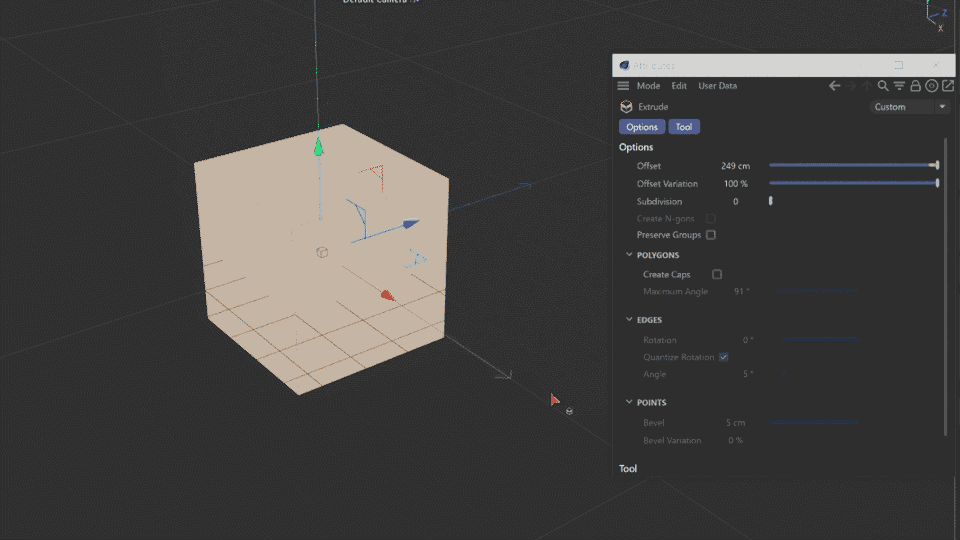Go up one level in Attributes

(x=866, y=86)
